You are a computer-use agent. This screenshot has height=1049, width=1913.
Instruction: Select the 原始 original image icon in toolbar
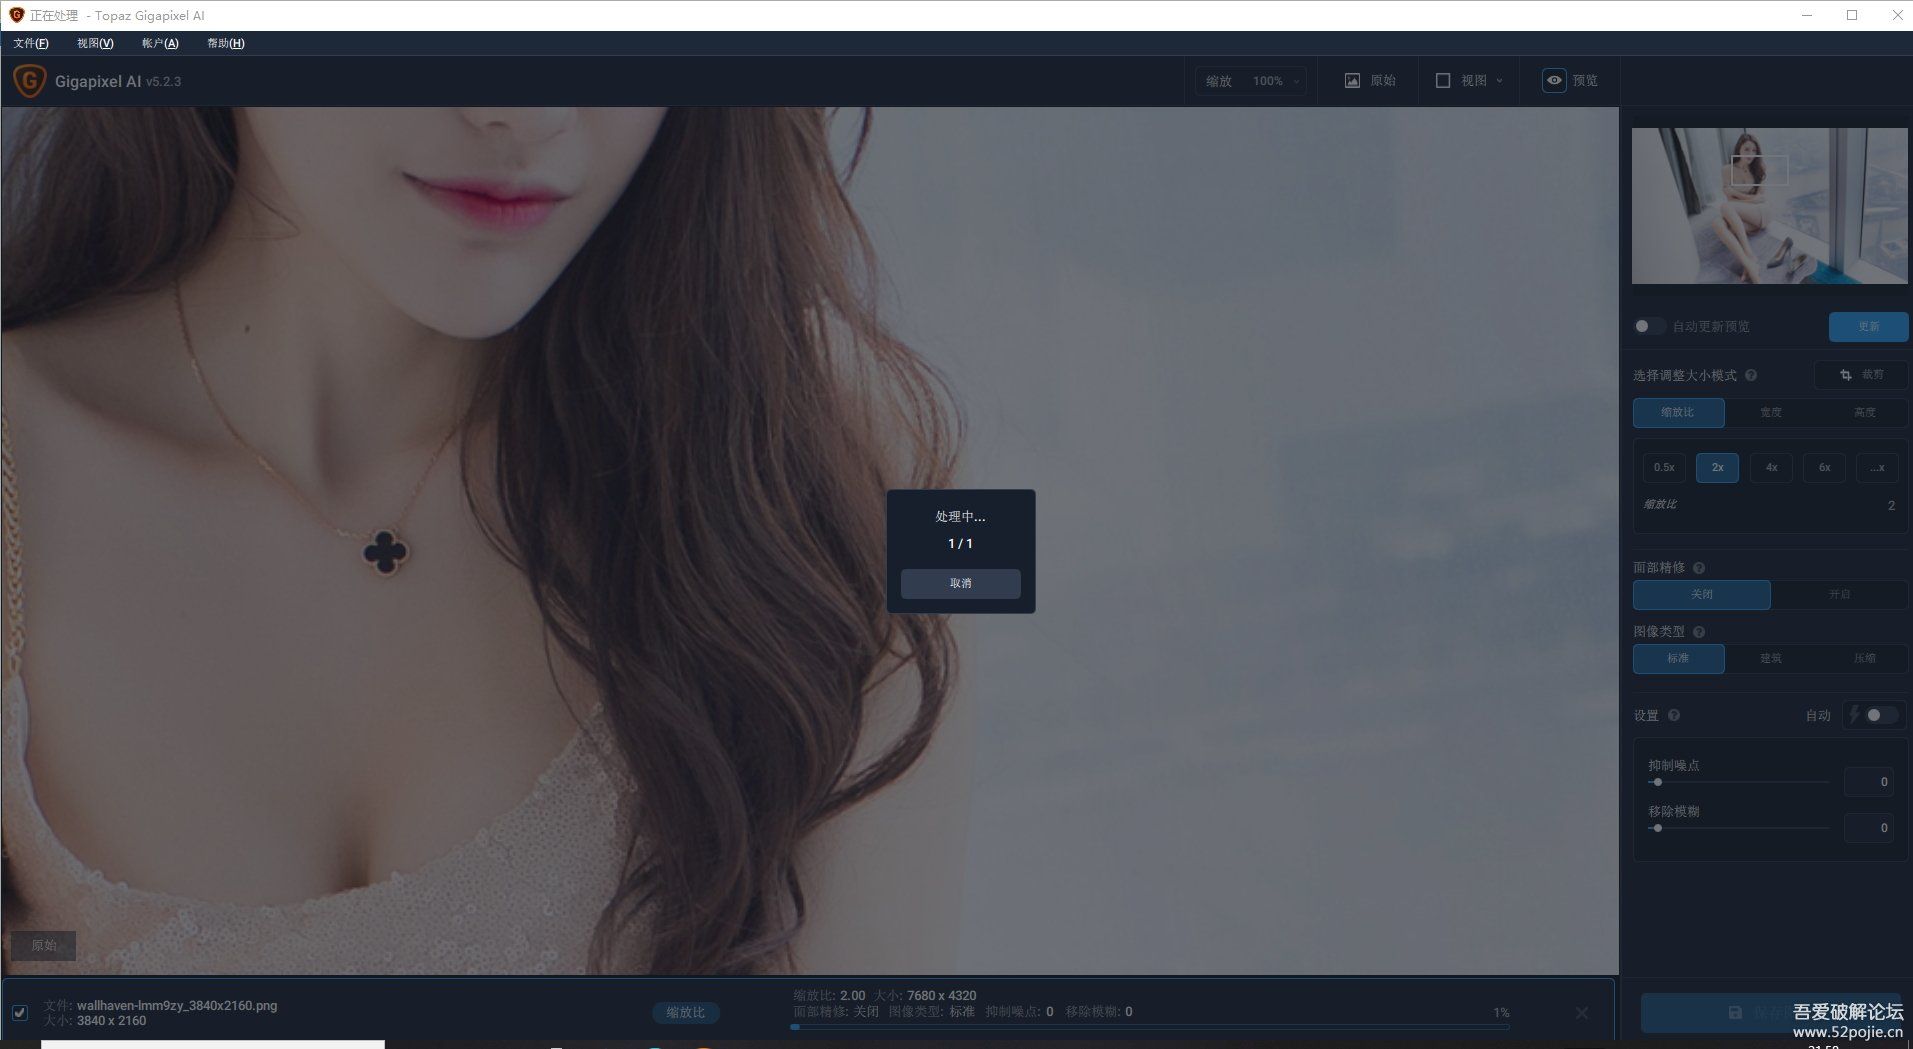coord(1352,81)
